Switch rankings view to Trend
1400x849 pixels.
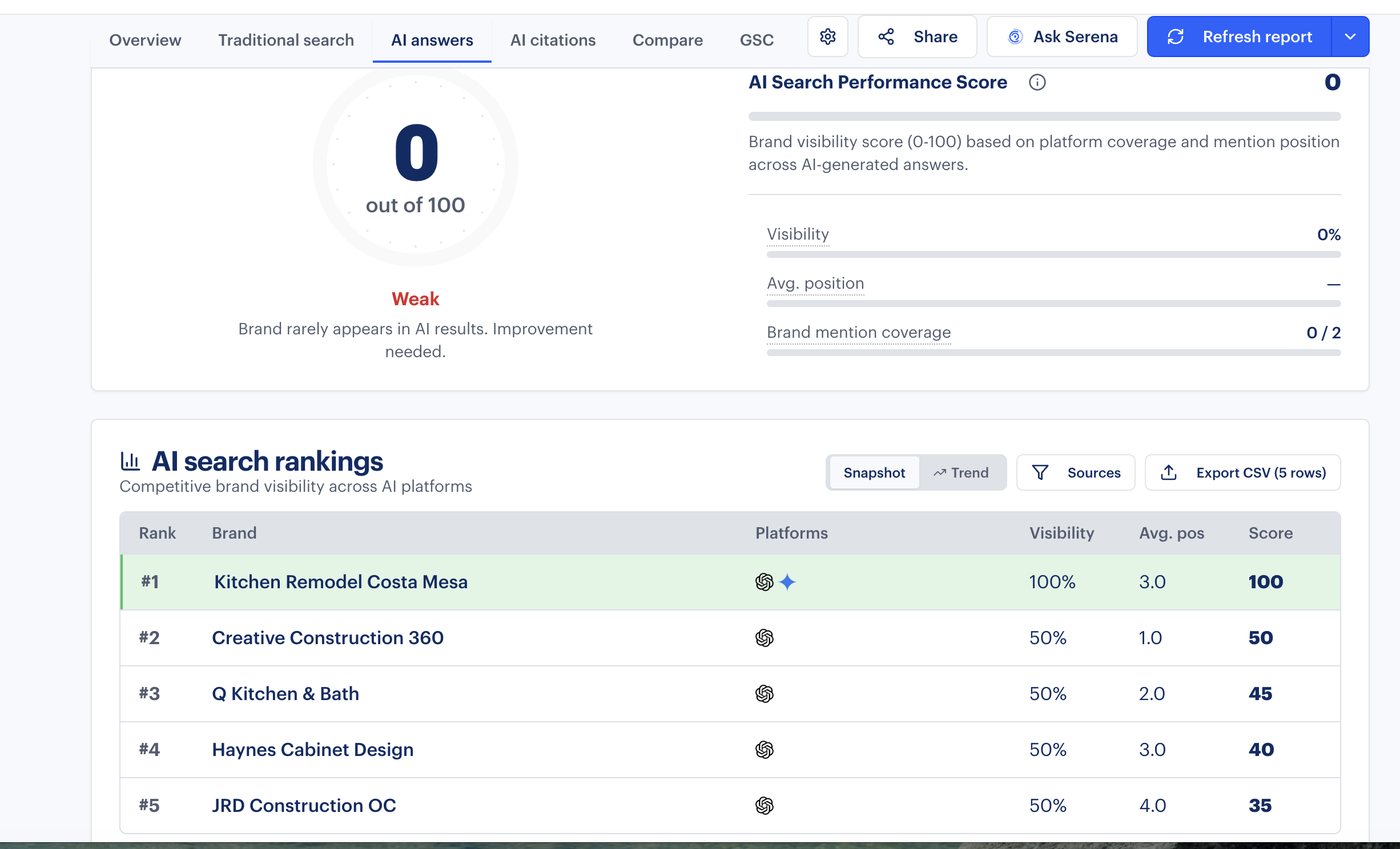point(961,473)
